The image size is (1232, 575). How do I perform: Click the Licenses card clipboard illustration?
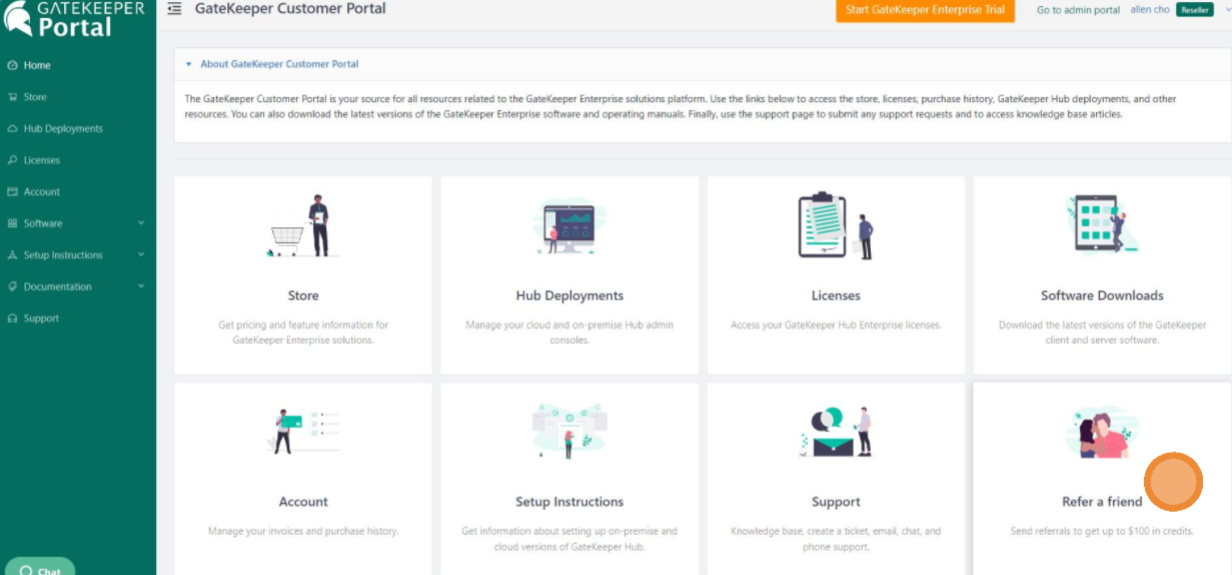pyautogui.click(x=836, y=226)
